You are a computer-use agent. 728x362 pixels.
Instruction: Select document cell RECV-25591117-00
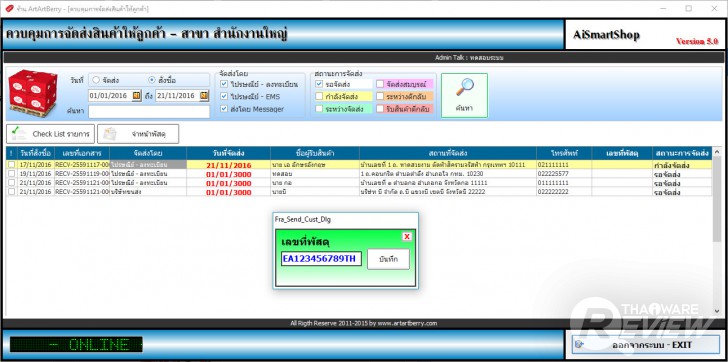coord(81,165)
